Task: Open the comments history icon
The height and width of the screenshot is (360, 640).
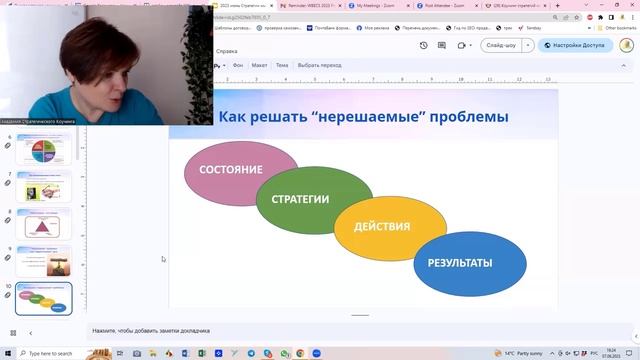Action: coord(442,45)
